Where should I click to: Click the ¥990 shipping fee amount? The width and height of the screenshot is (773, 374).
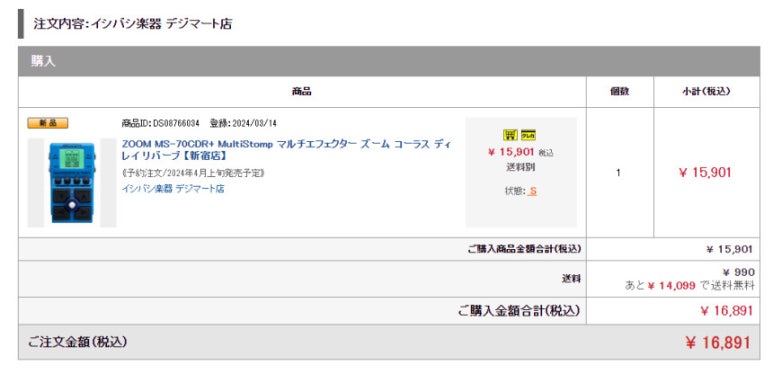(x=738, y=272)
